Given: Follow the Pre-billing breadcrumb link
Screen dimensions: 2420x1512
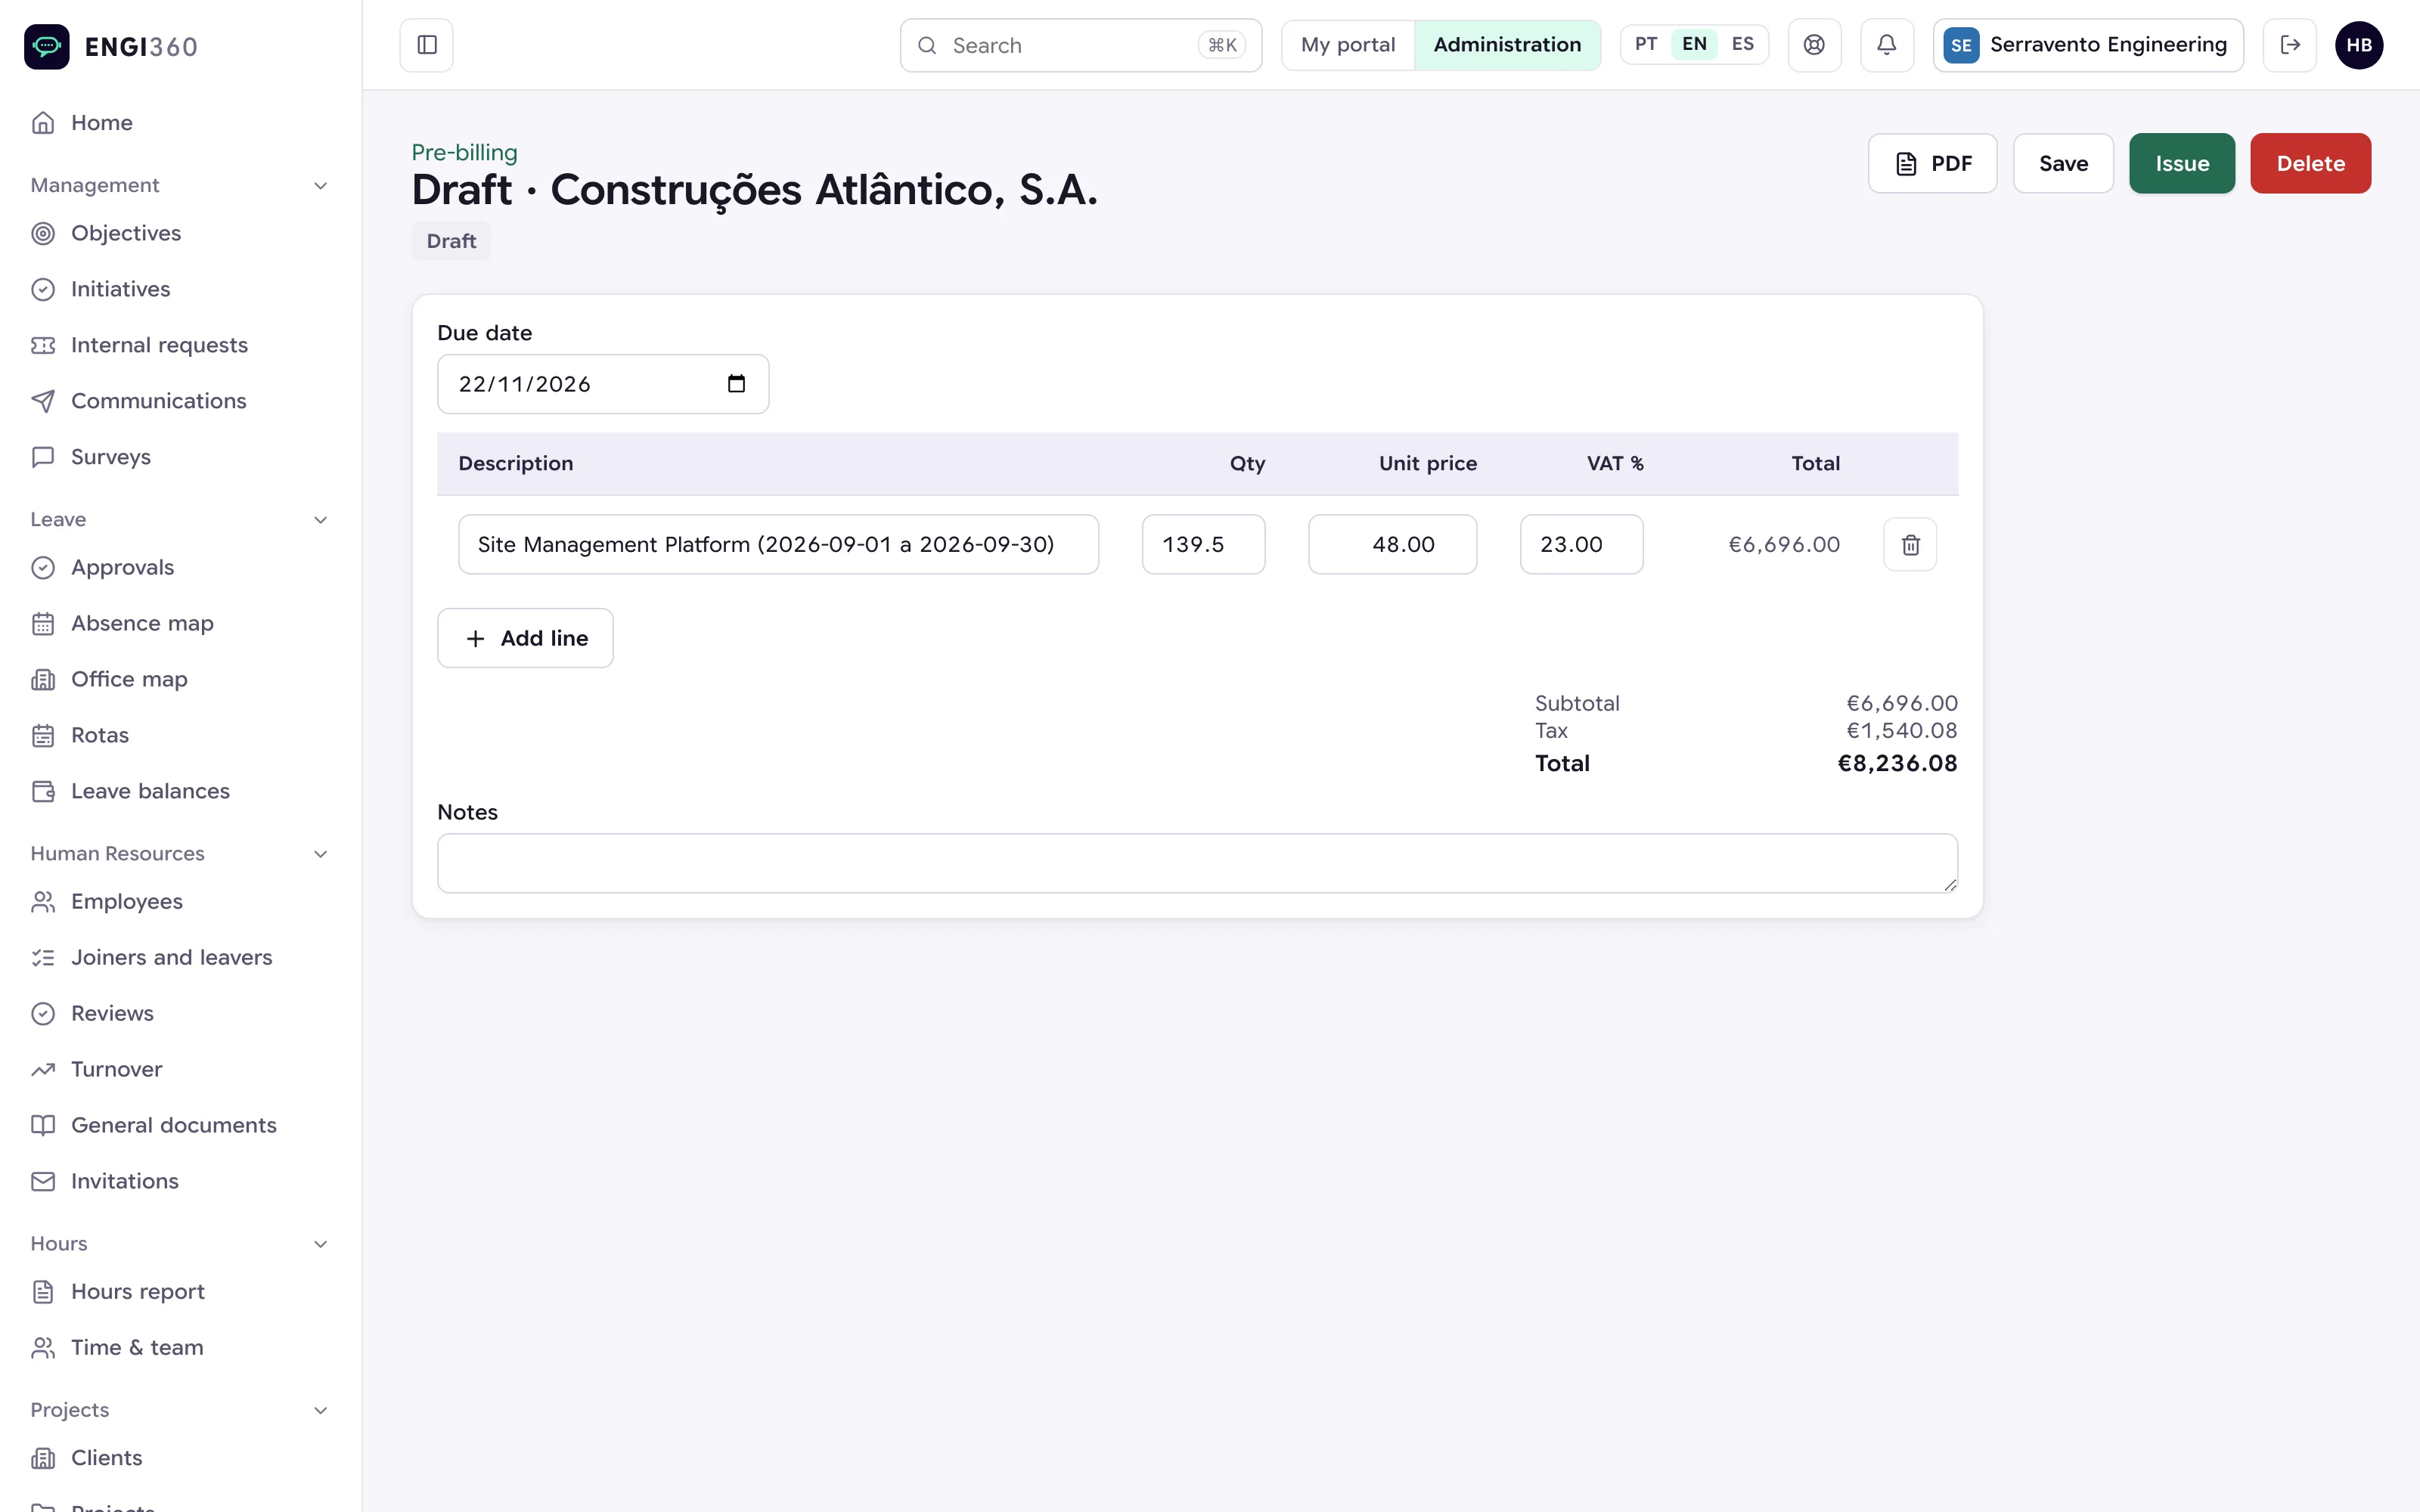Looking at the screenshot, I should click(464, 152).
